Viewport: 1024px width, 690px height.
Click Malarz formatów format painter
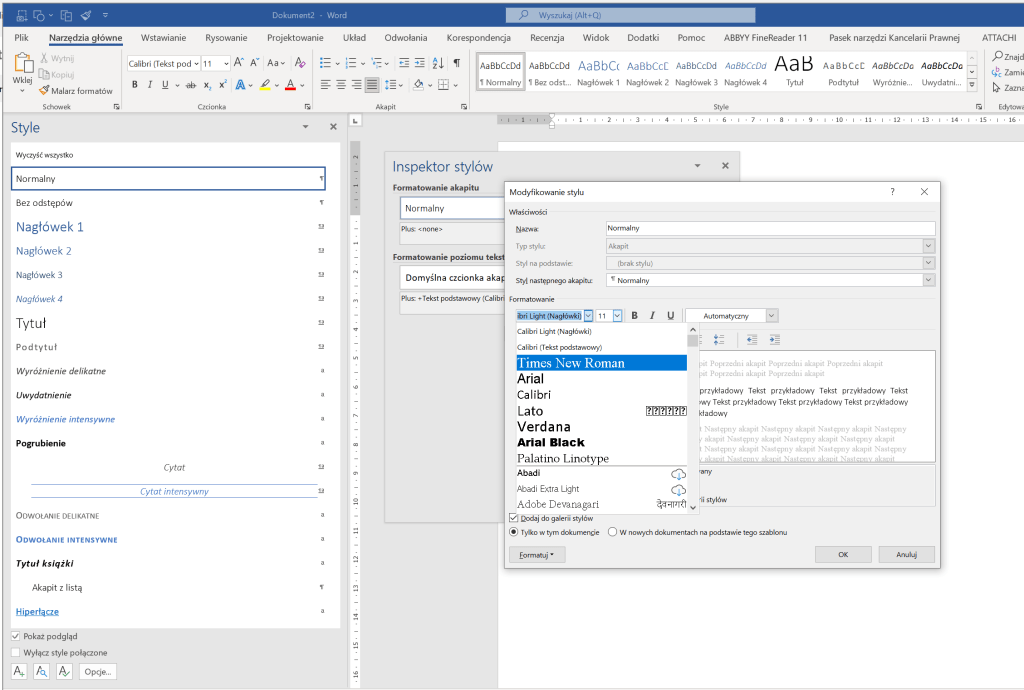pos(75,90)
